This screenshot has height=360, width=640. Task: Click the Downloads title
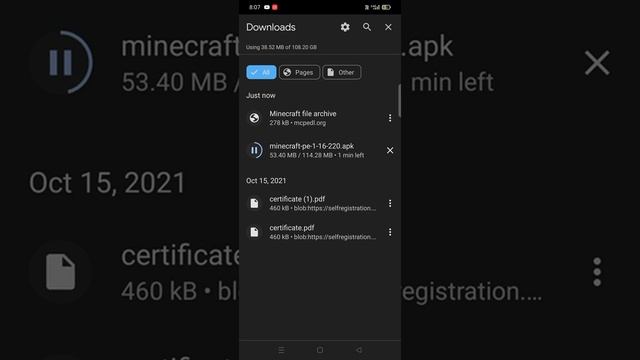(271, 27)
